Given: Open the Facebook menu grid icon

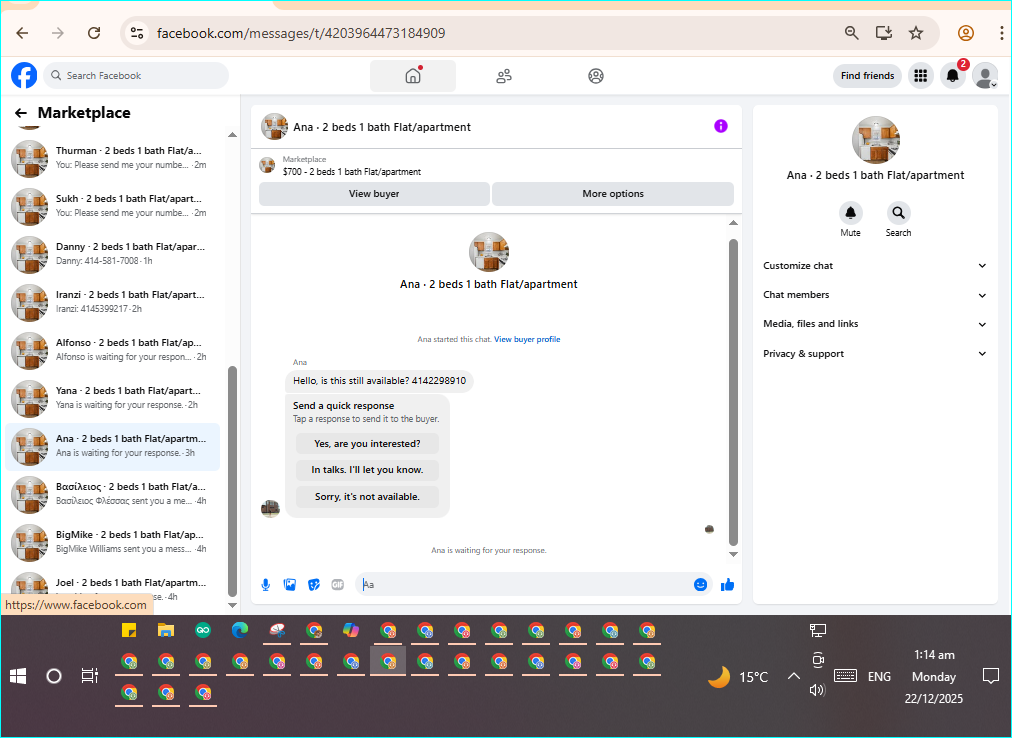Looking at the screenshot, I should click(x=921, y=76).
